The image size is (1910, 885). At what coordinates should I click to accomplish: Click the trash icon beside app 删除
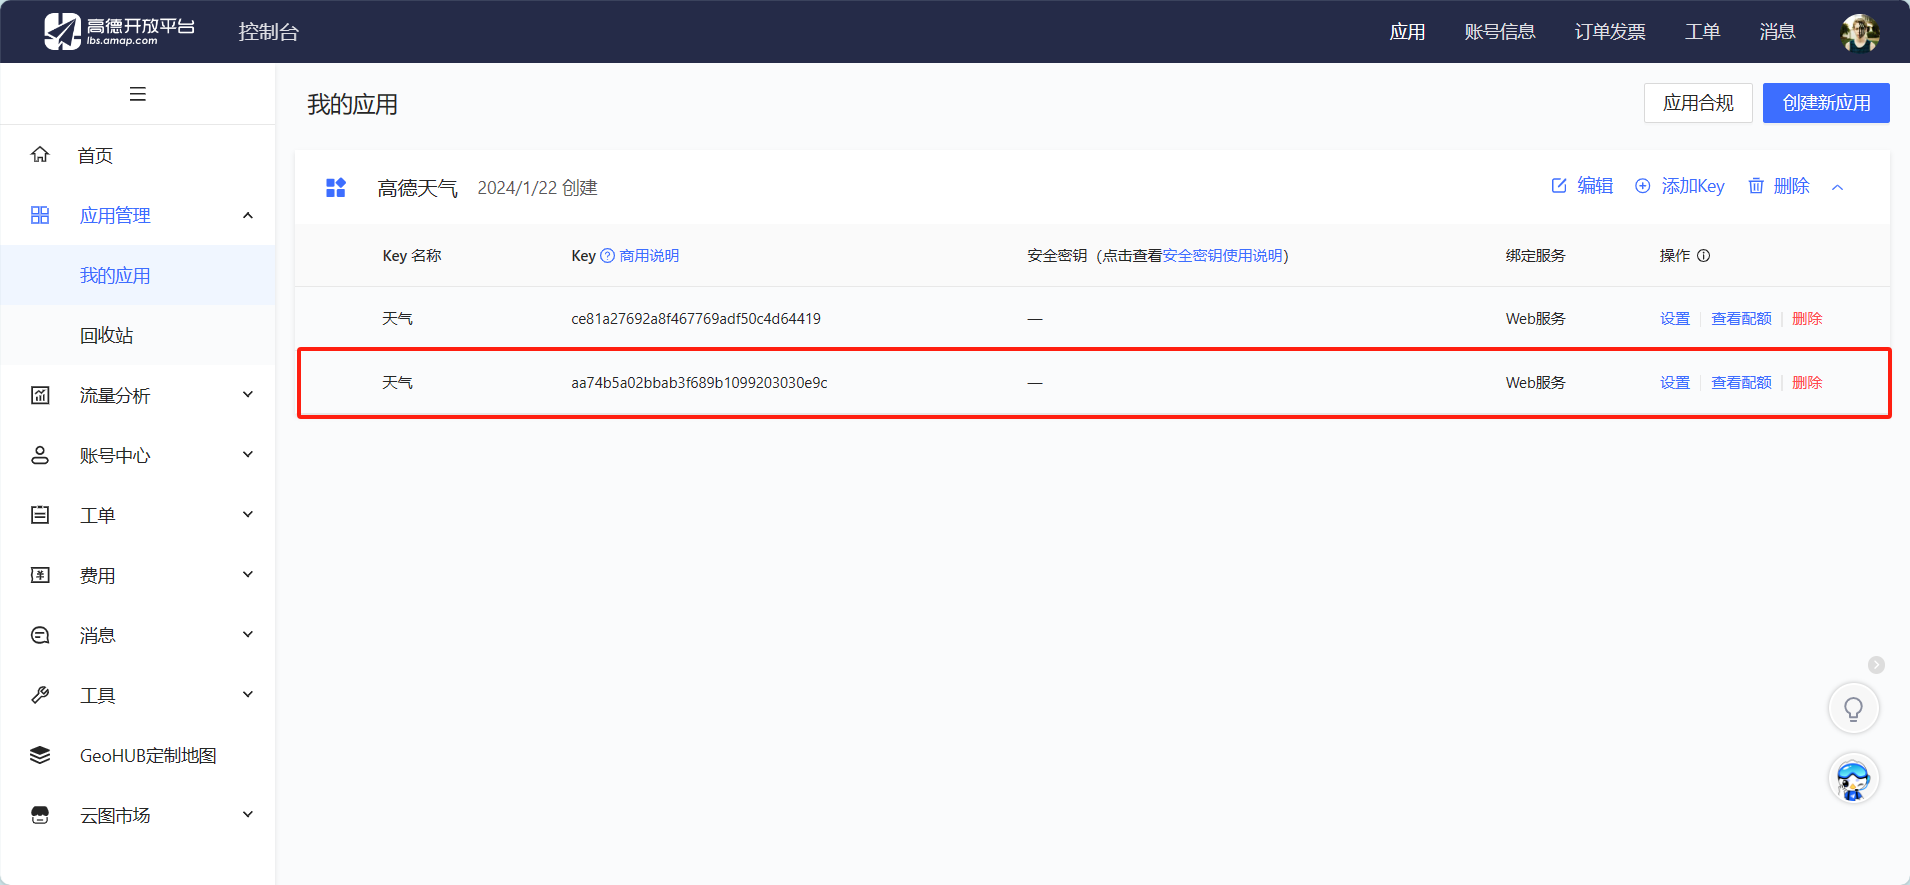point(1756,186)
